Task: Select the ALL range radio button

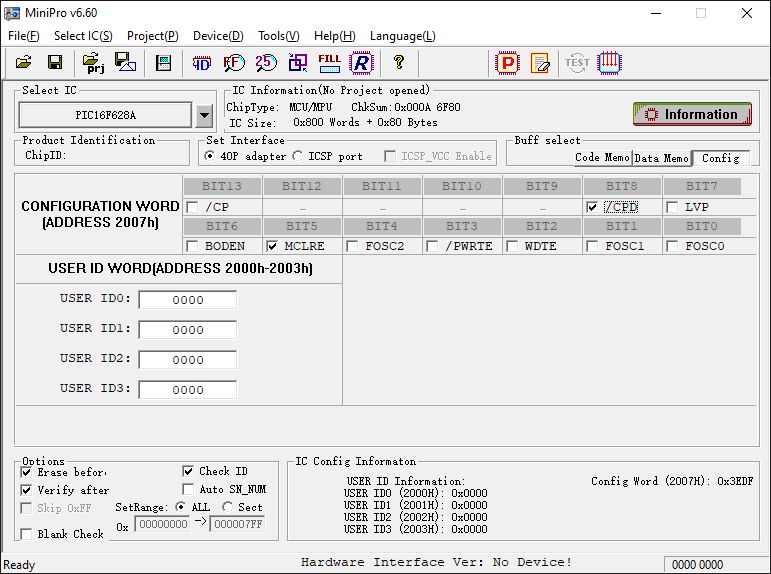Action: (180, 507)
